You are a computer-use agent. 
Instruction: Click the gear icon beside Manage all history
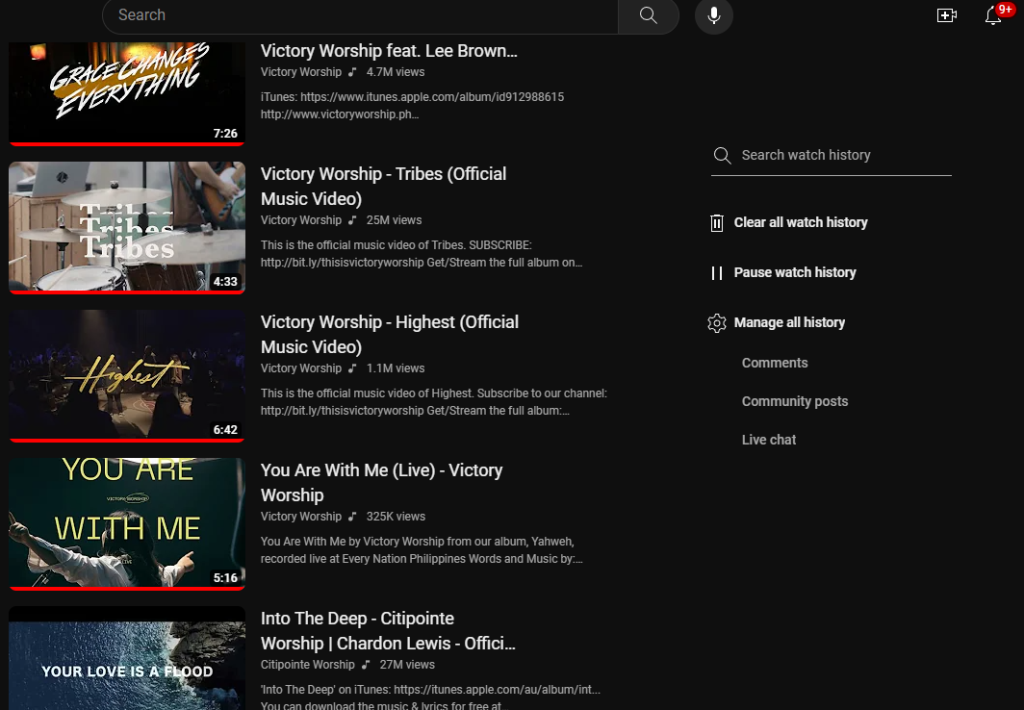click(716, 323)
